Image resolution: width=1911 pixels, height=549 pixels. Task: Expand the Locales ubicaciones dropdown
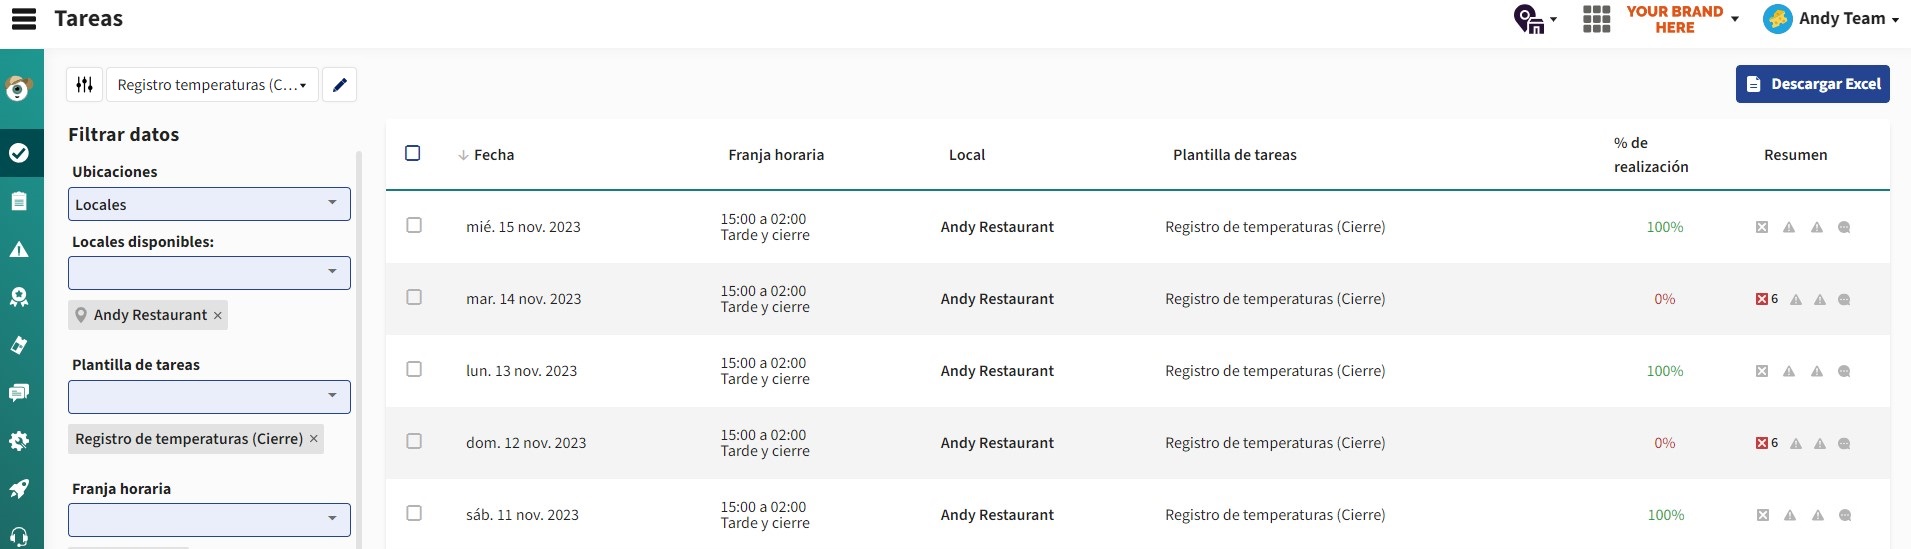pos(209,204)
